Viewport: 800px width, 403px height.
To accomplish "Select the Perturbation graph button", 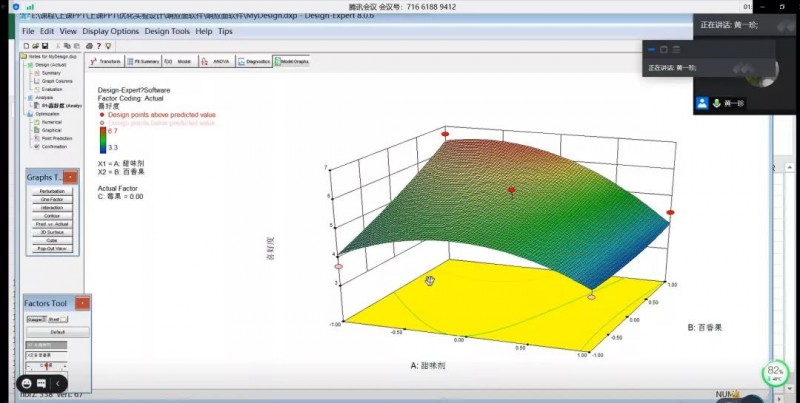I will point(51,190).
